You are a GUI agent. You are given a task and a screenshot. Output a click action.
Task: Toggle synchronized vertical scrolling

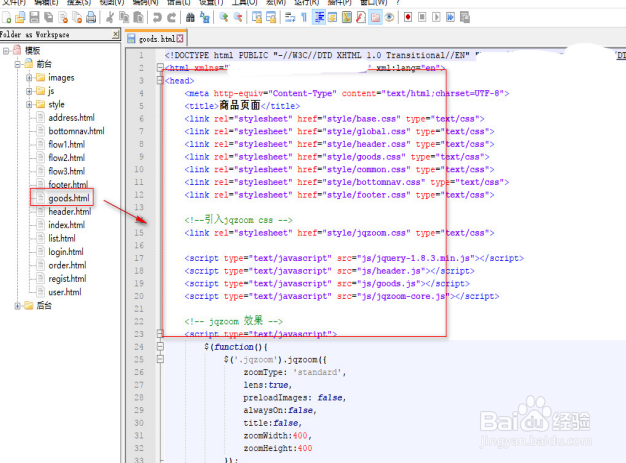tap(257, 18)
